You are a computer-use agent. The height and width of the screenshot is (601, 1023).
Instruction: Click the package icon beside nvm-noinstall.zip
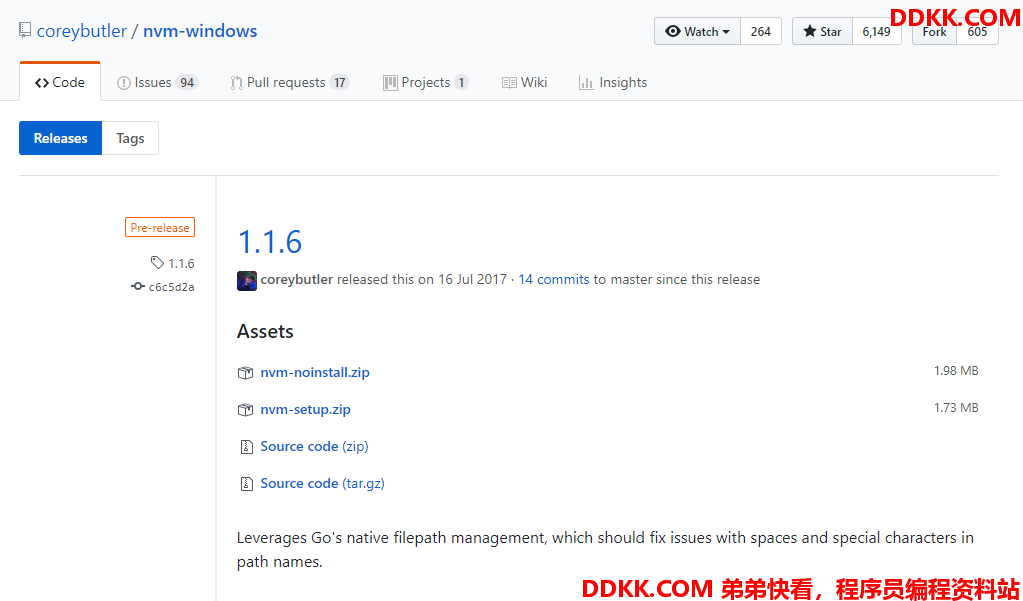coord(245,373)
